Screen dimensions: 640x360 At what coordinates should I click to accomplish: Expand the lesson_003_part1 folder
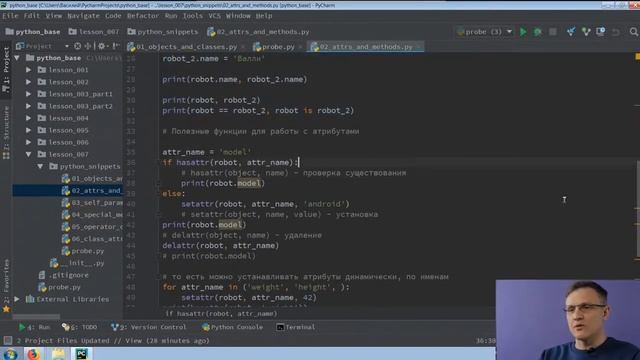tap(29, 94)
